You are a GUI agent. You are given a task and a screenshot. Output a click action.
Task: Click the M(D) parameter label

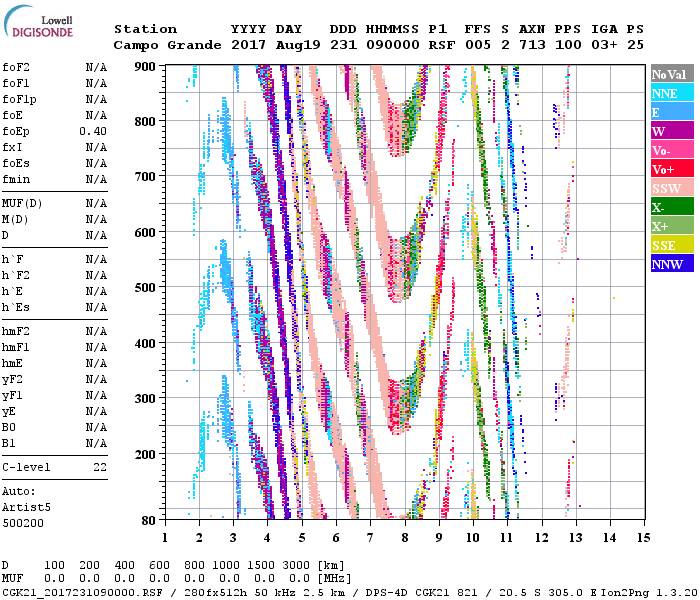click(x=15, y=220)
